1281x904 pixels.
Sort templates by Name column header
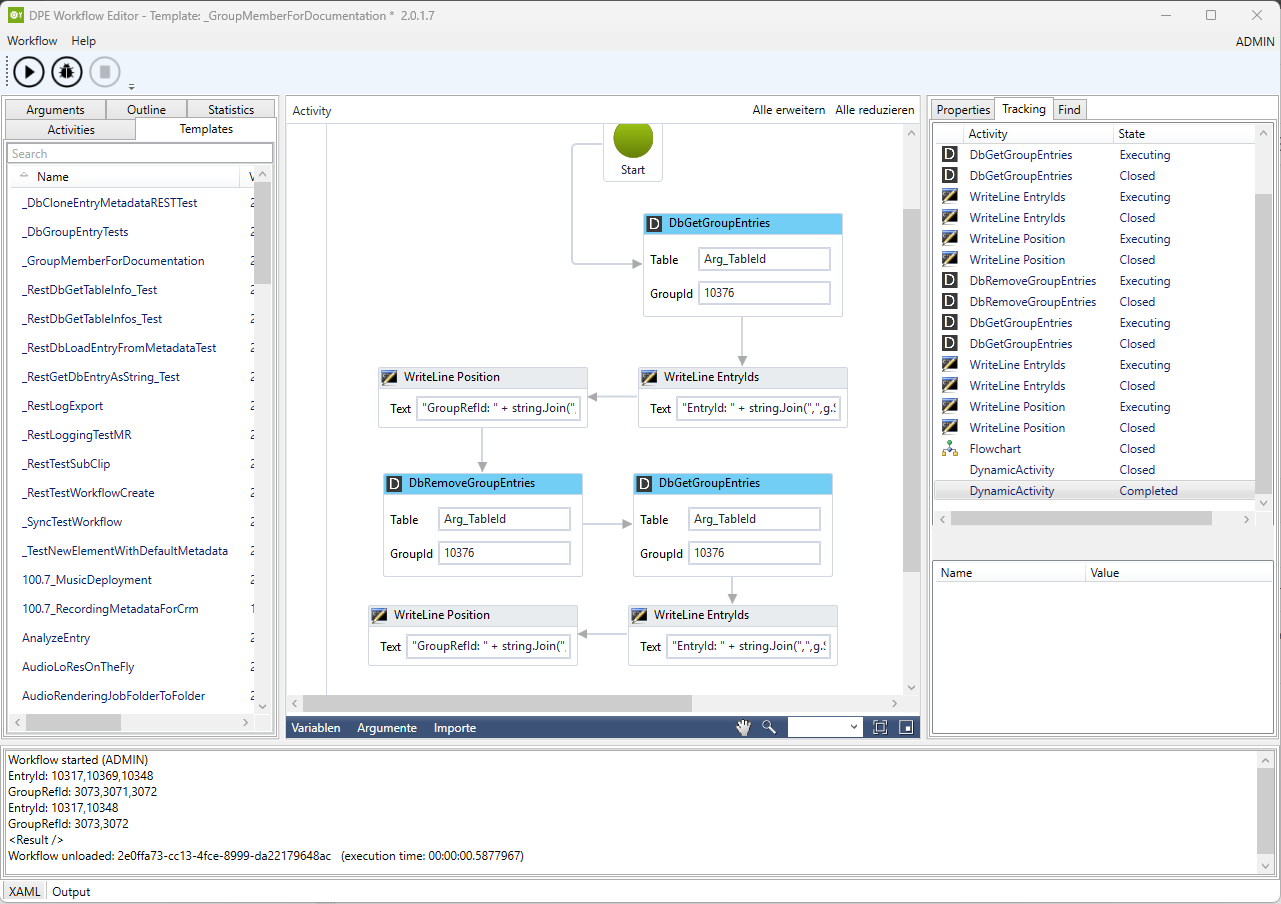[53, 177]
